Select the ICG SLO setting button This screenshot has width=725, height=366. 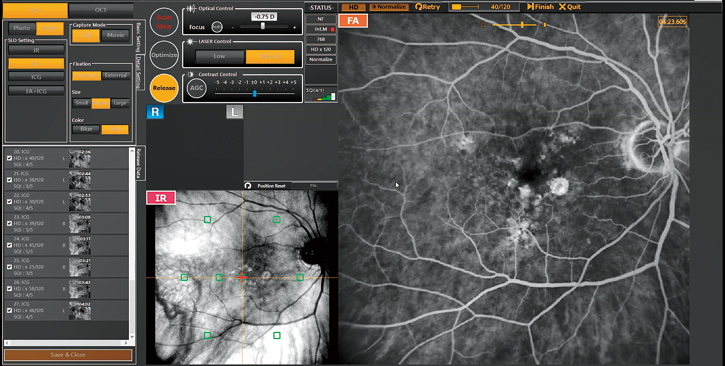pos(36,77)
